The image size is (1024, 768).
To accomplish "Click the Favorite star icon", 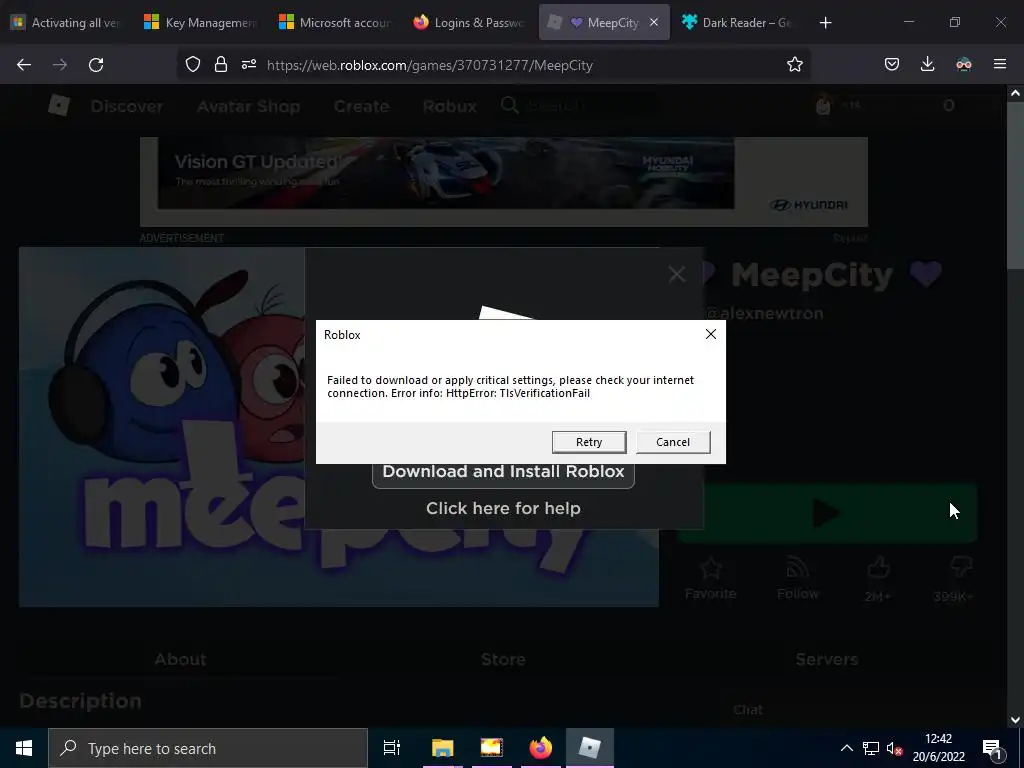I will pos(711,569).
